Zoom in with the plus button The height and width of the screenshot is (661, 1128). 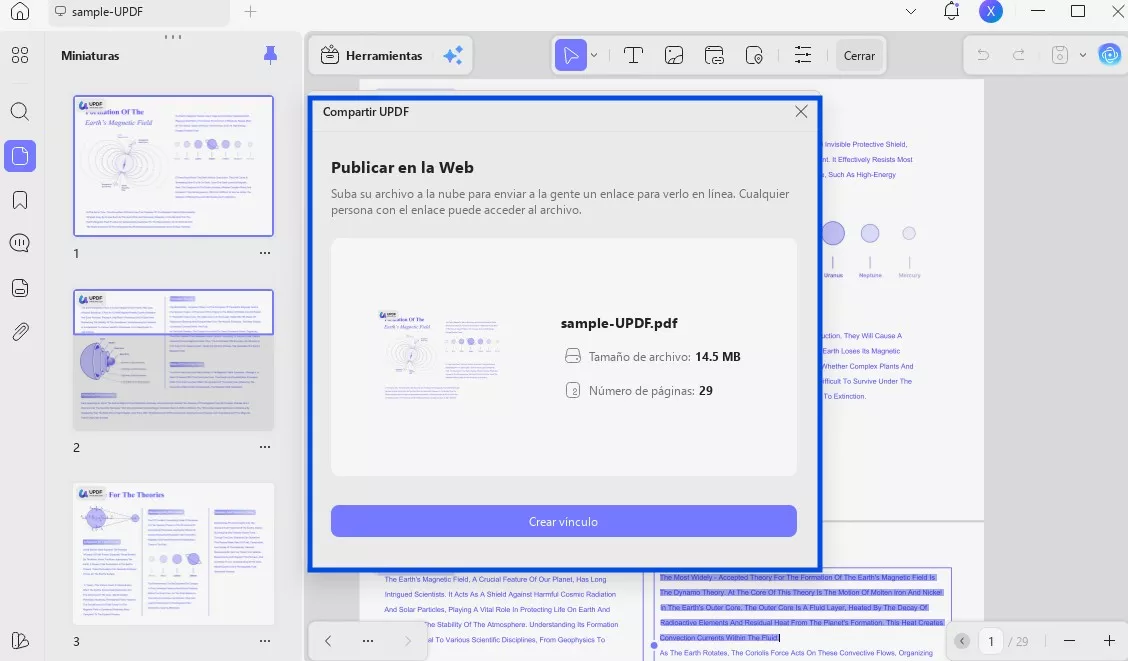(x=1109, y=641)
